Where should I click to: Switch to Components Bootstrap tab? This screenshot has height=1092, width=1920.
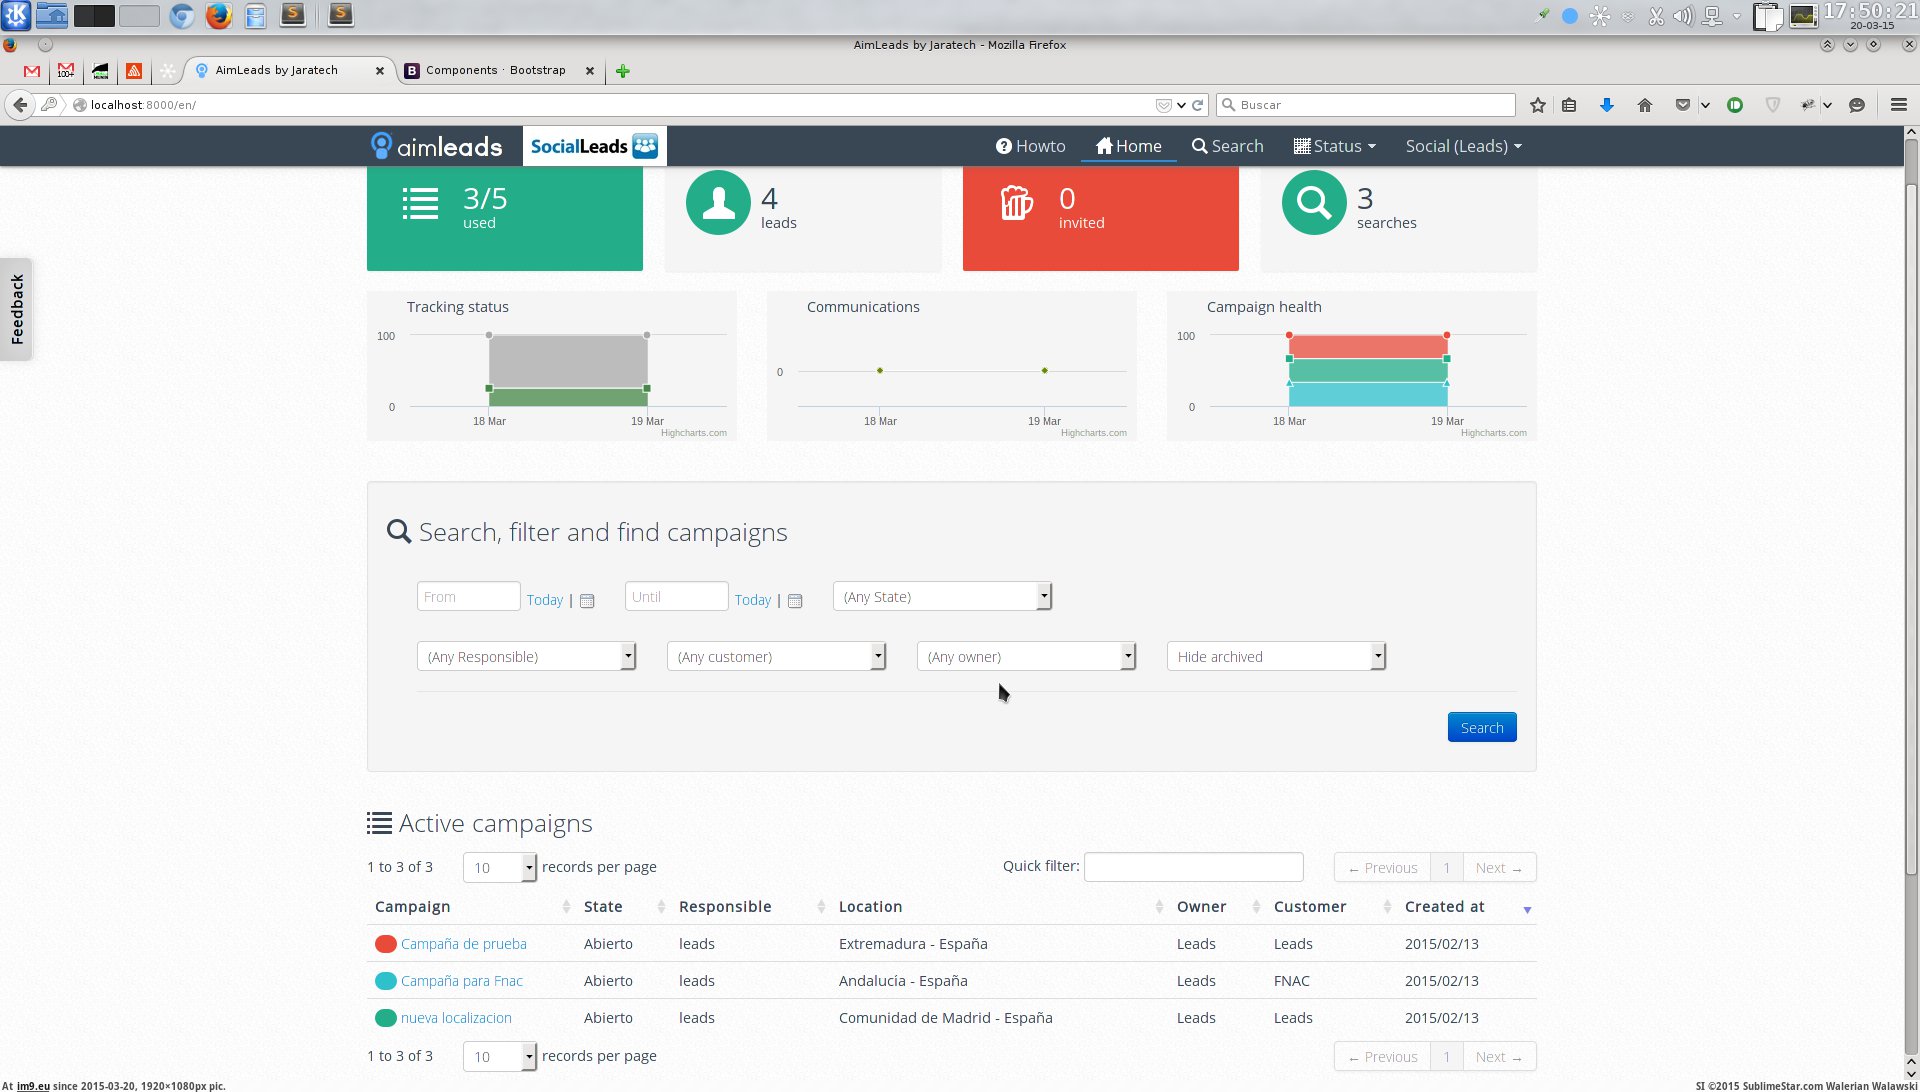(x=495, y=71)
